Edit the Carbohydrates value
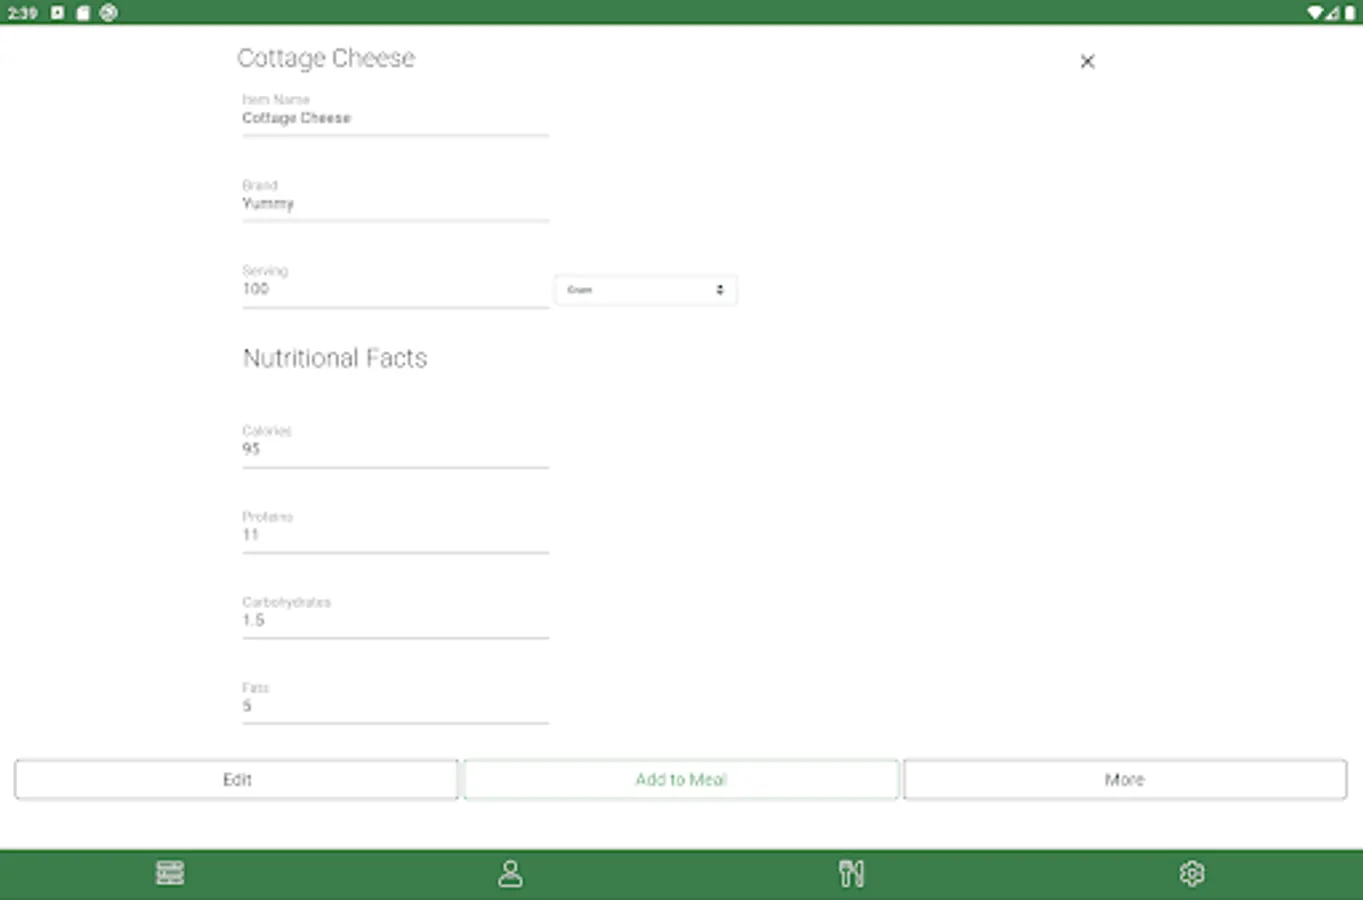This screenshot has width=1363, height=900. (x=395, y=620)
